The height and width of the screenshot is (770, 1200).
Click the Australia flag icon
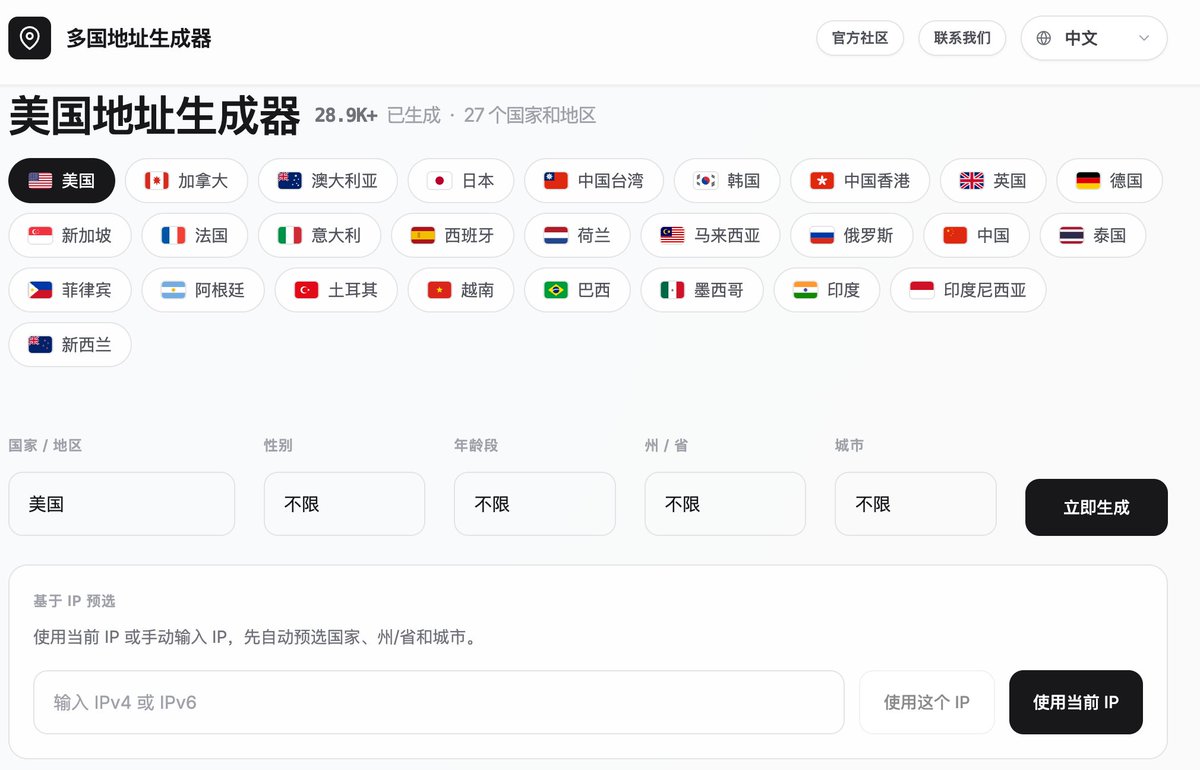[x=290, y=181]
